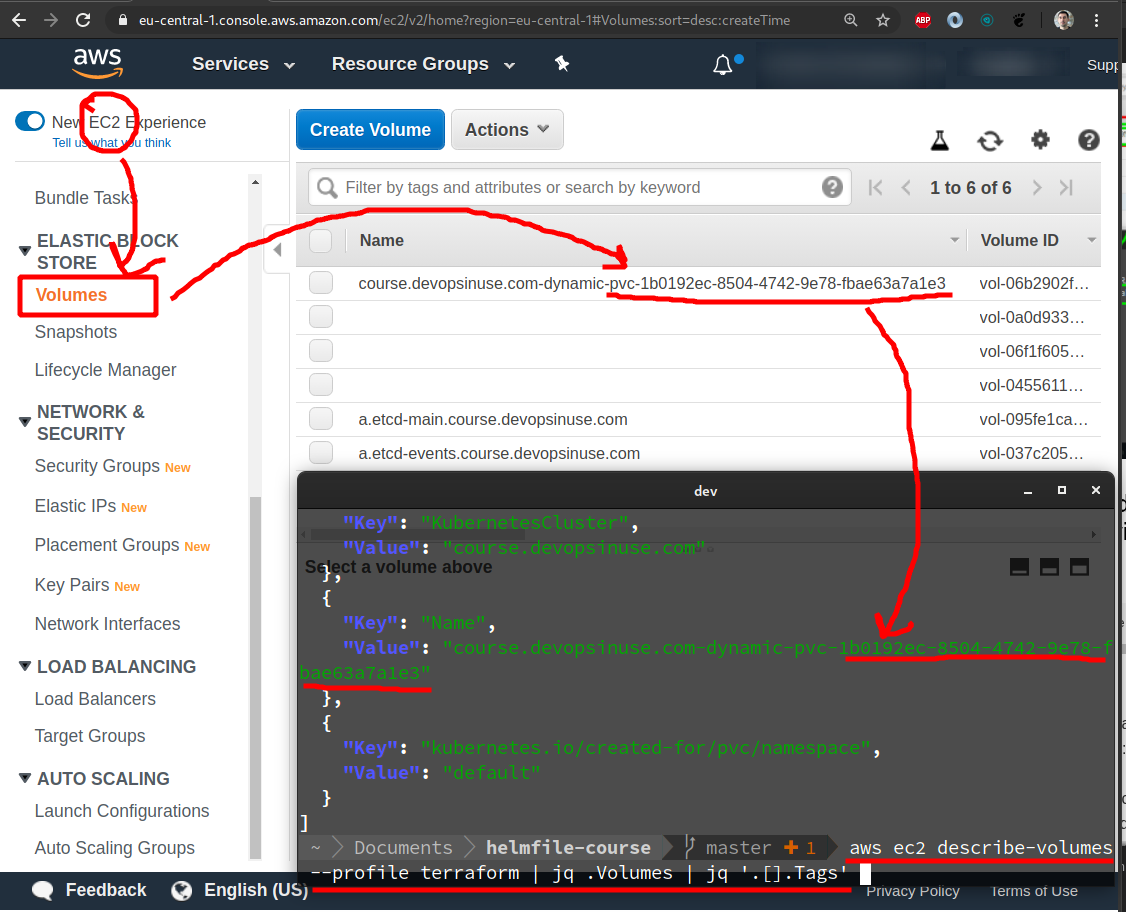Open Snapshots in the sidebar
The image size is (1126, 912).
tap(75, 332)
